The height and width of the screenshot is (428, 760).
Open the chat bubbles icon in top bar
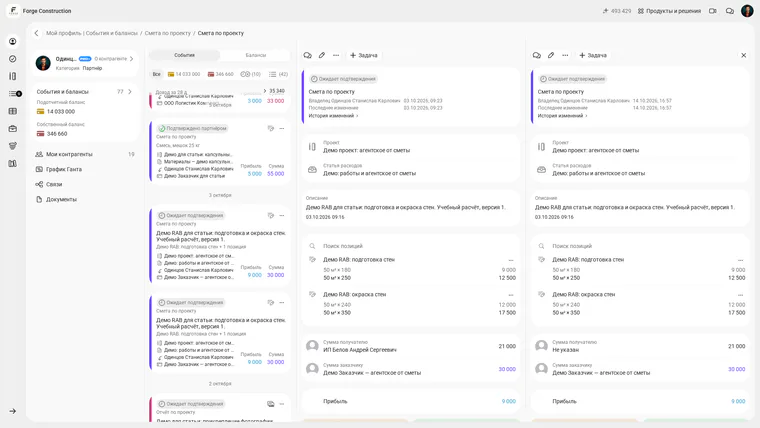(x=729, y=11)
